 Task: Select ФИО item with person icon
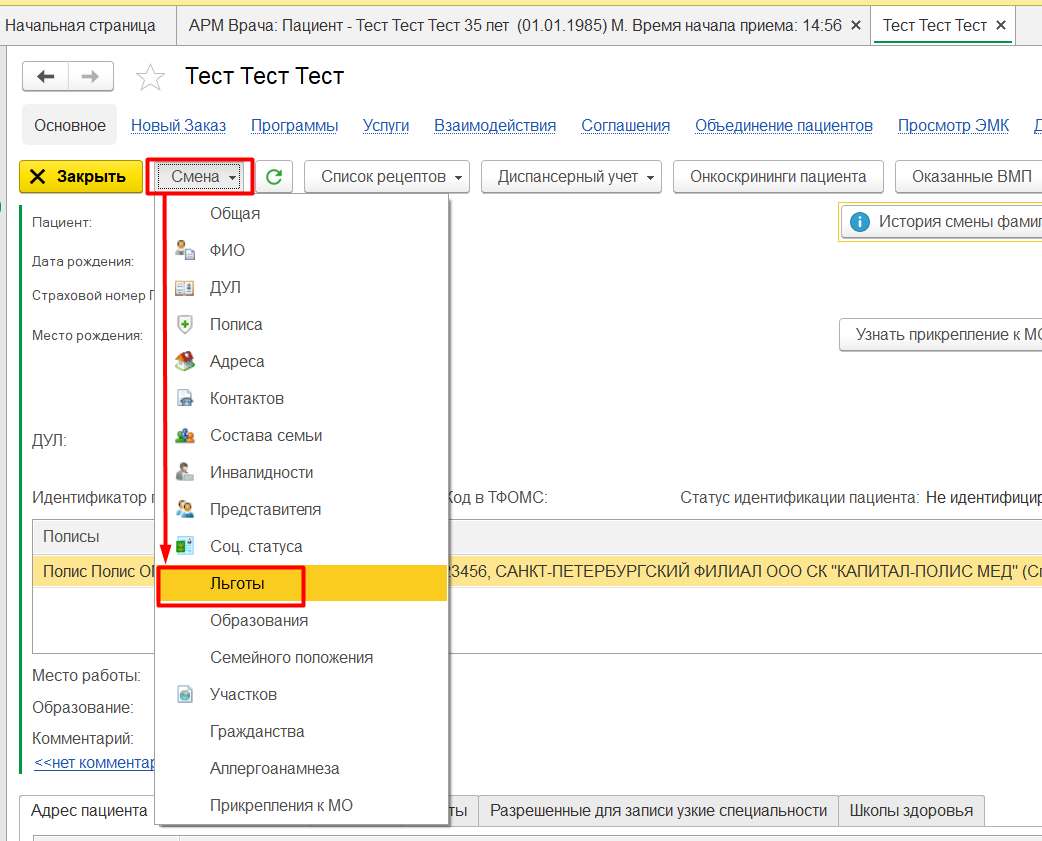pyautogui.click(x=227, y=251)
